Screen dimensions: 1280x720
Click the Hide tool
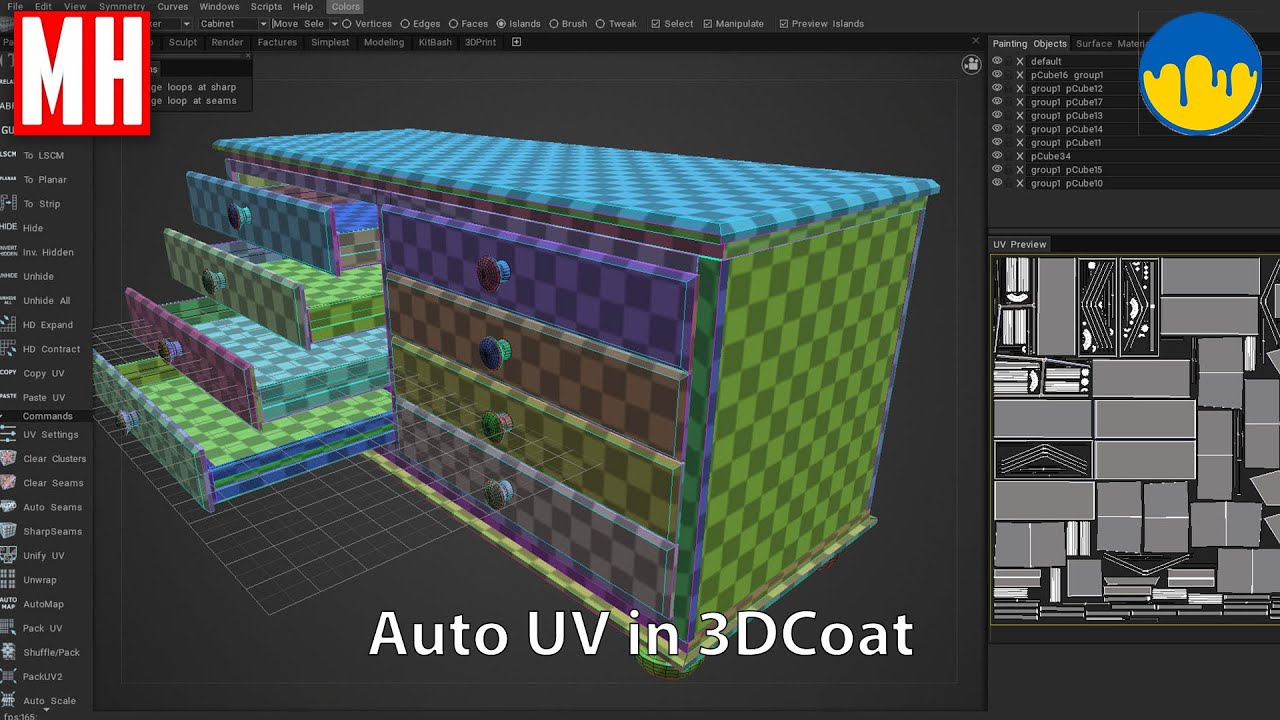[x=33, y=228]
